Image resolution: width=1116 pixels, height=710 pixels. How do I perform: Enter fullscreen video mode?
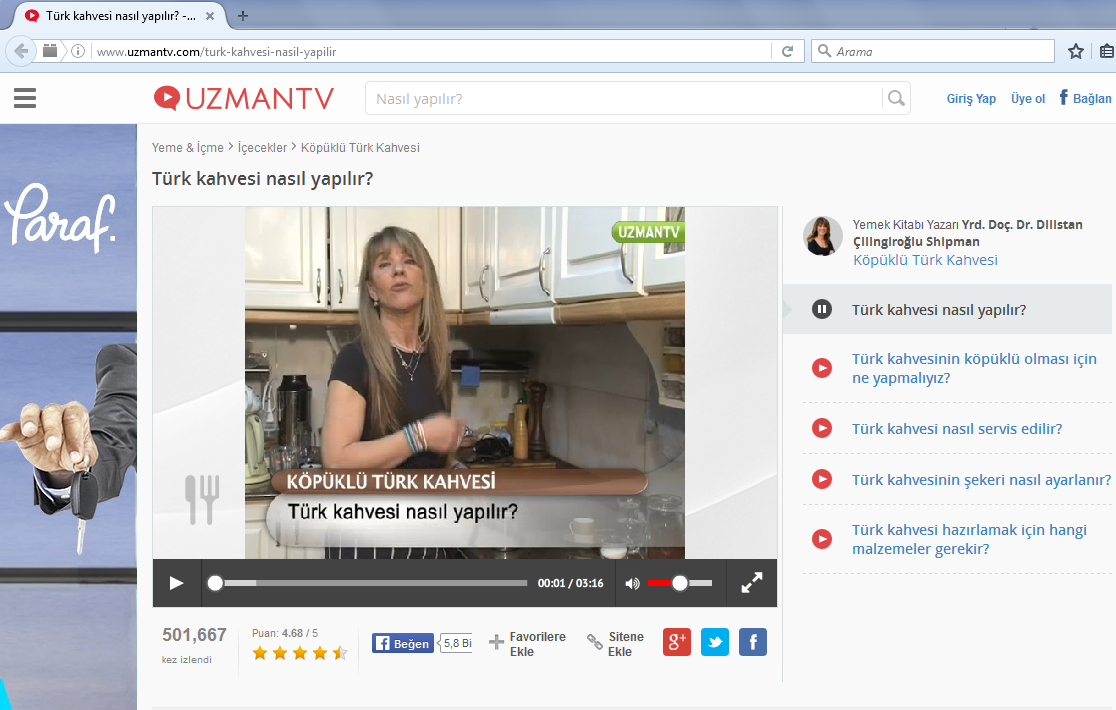(x=752, y=583)
